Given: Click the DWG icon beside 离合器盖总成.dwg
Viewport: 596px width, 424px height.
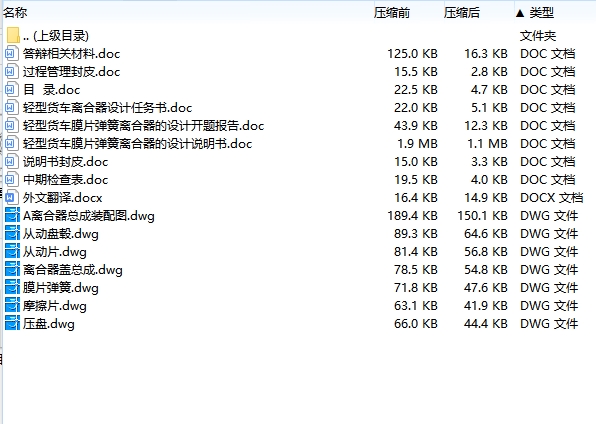Looking at the screenshot, I should tap(12, 270).
